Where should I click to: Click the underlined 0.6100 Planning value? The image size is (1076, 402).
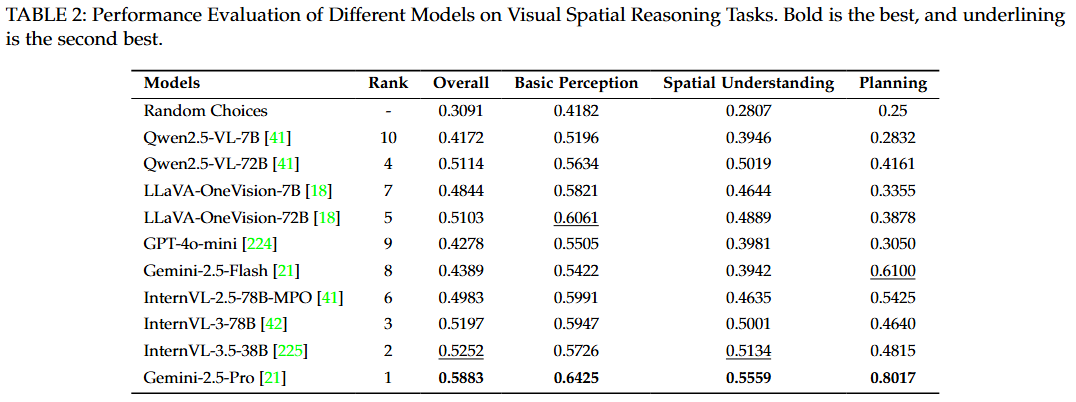tap(893, 271)
